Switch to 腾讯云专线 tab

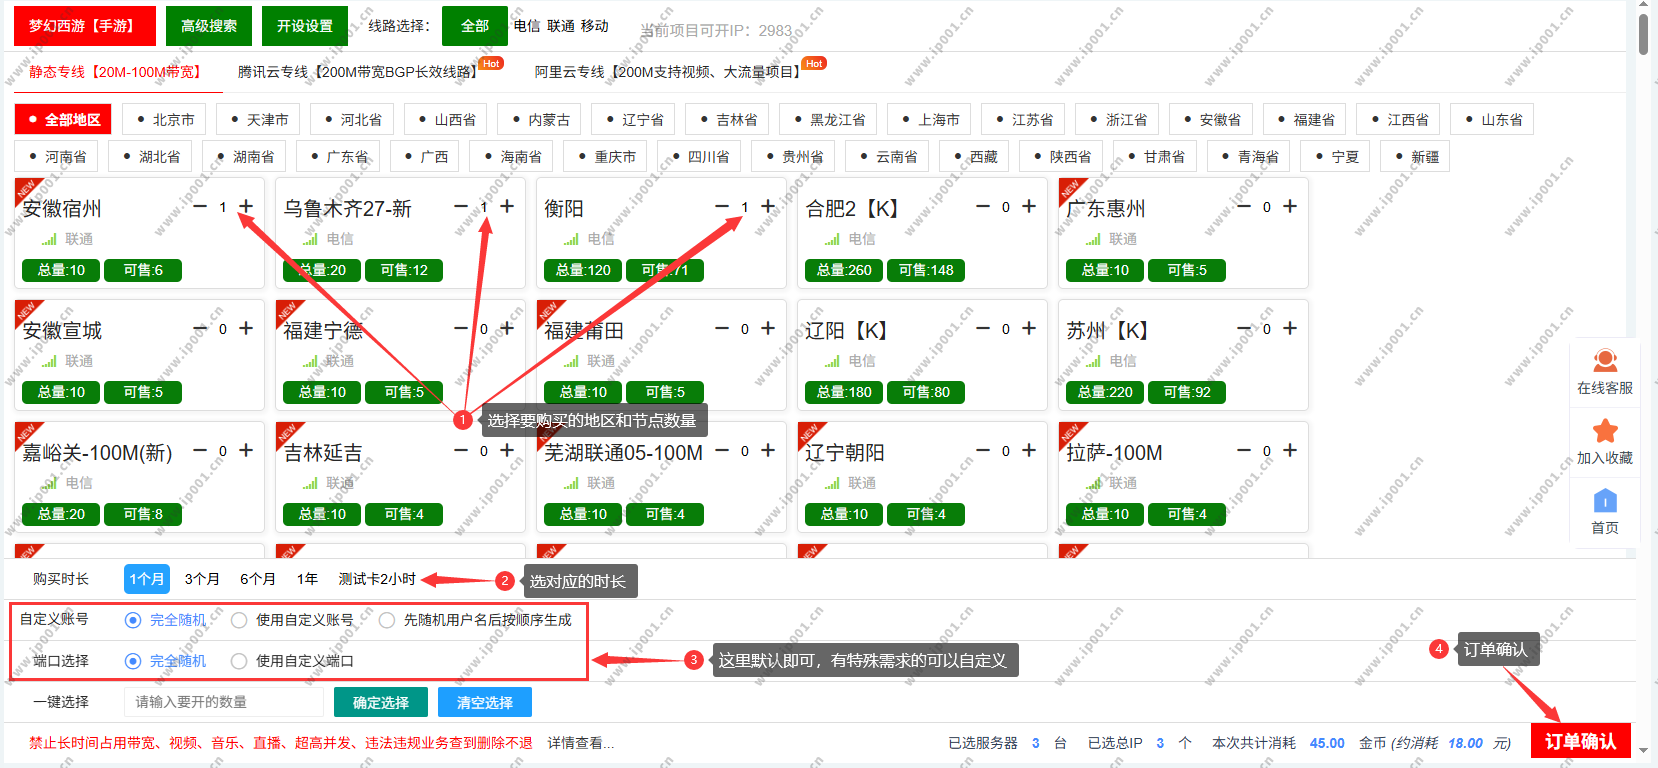[x=357, y=72]
